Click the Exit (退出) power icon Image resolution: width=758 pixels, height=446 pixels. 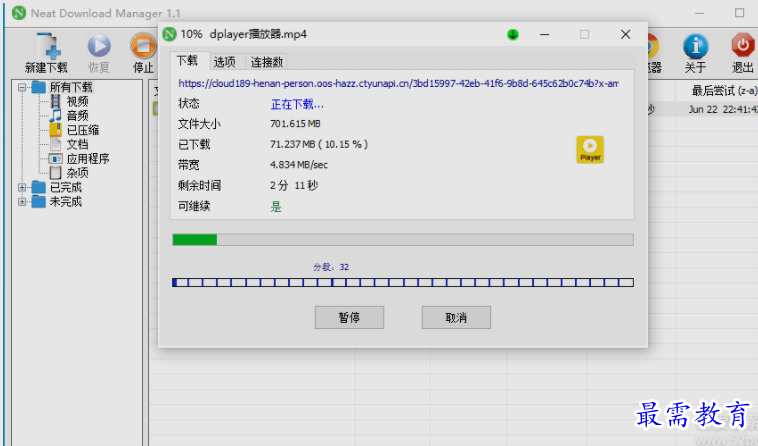point(743,46)
